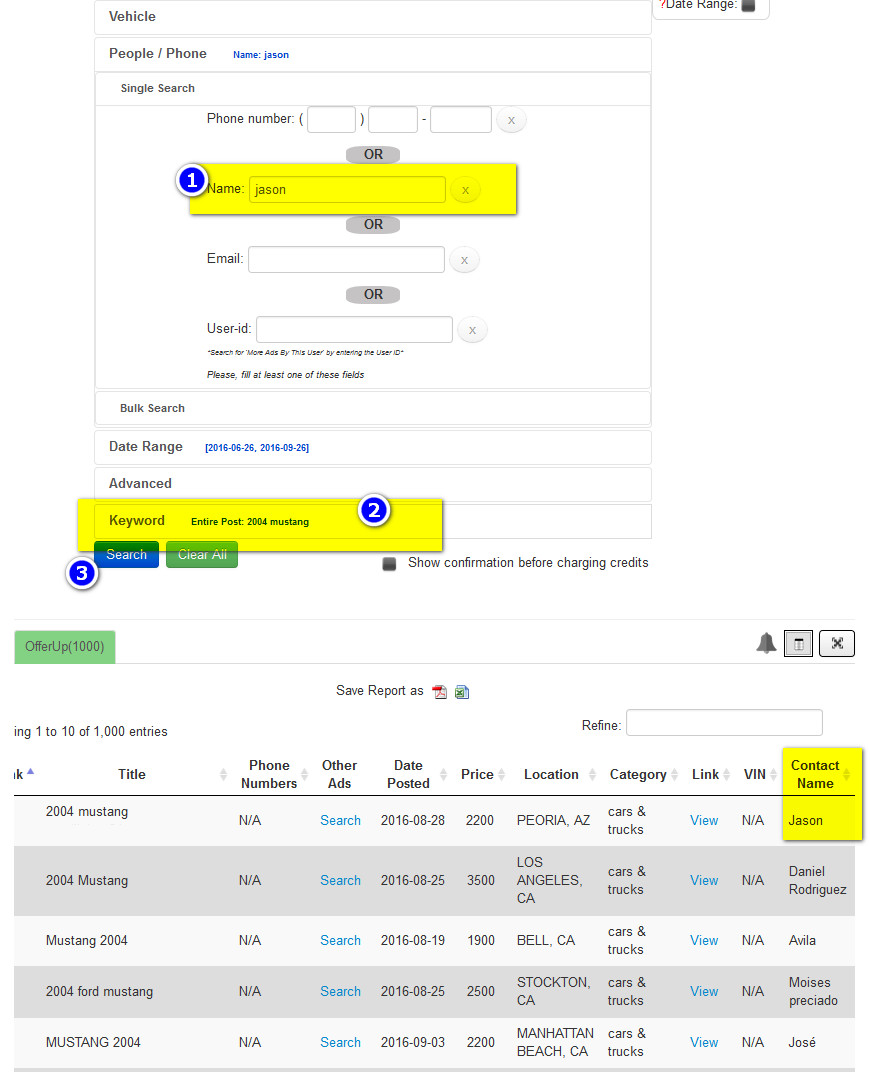Screen dimensions: 870x1072
Task: Collapse the Single Search panel
Action: 372,88
